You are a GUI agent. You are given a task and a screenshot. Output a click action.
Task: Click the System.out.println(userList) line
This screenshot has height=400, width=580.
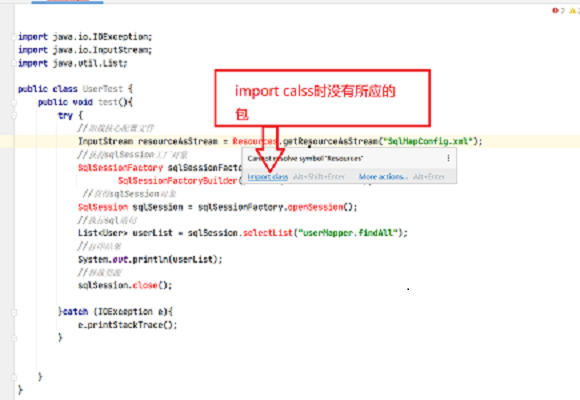(150, 259)
